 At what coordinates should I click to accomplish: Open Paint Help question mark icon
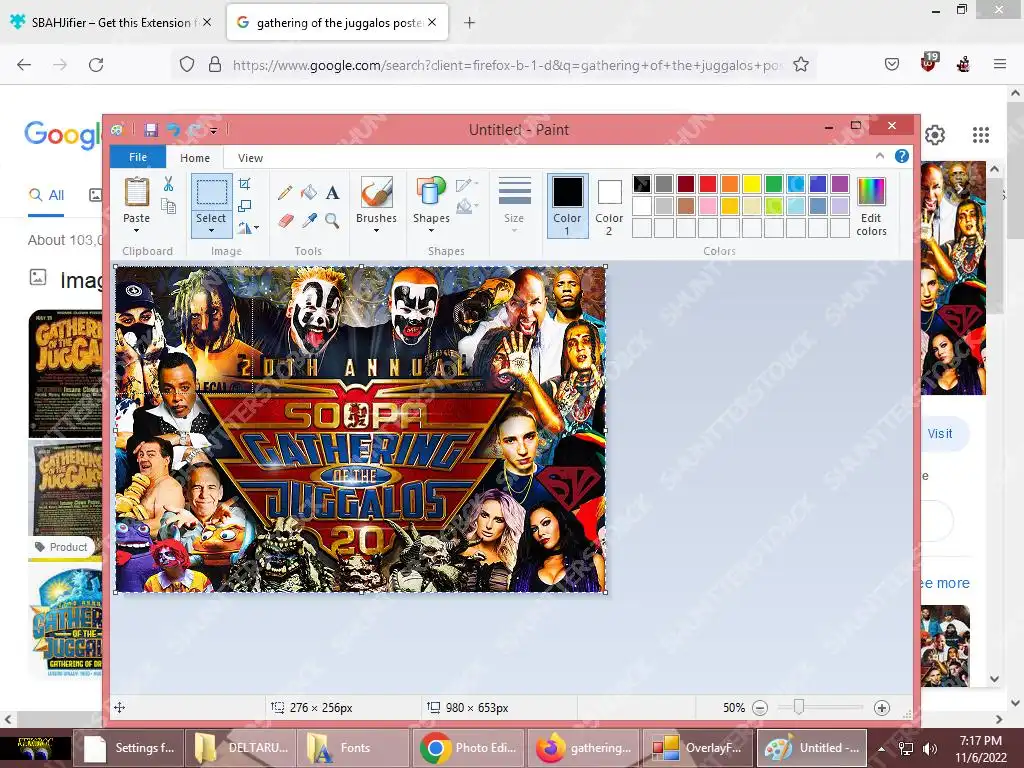[902, 156]
